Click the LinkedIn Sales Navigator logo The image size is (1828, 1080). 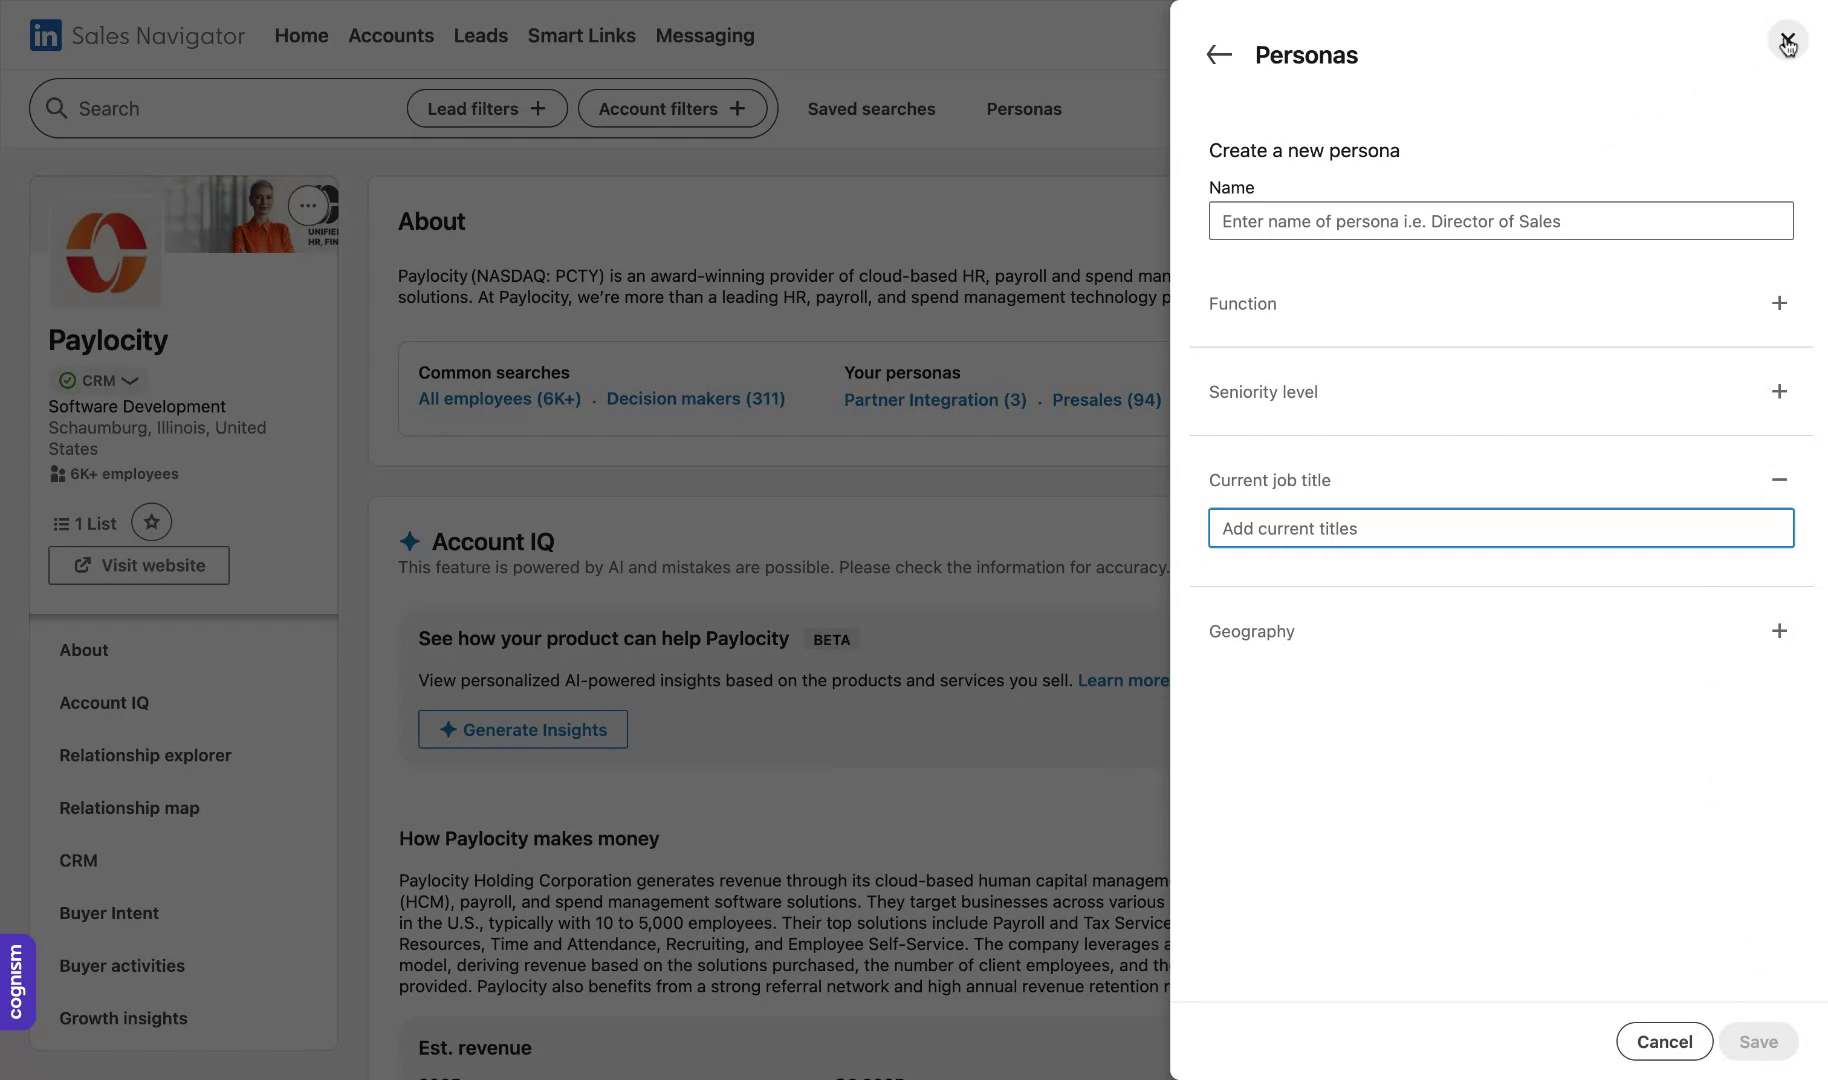(x=137, y=35)
